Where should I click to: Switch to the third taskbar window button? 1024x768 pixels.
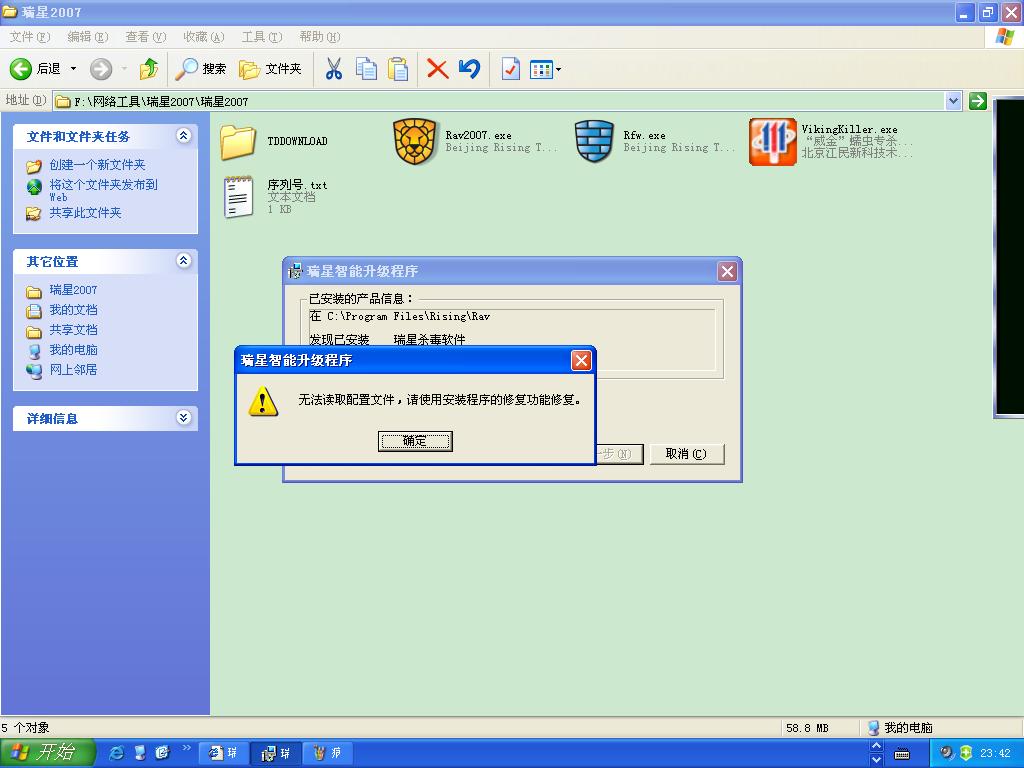click(x=328, y=753)
